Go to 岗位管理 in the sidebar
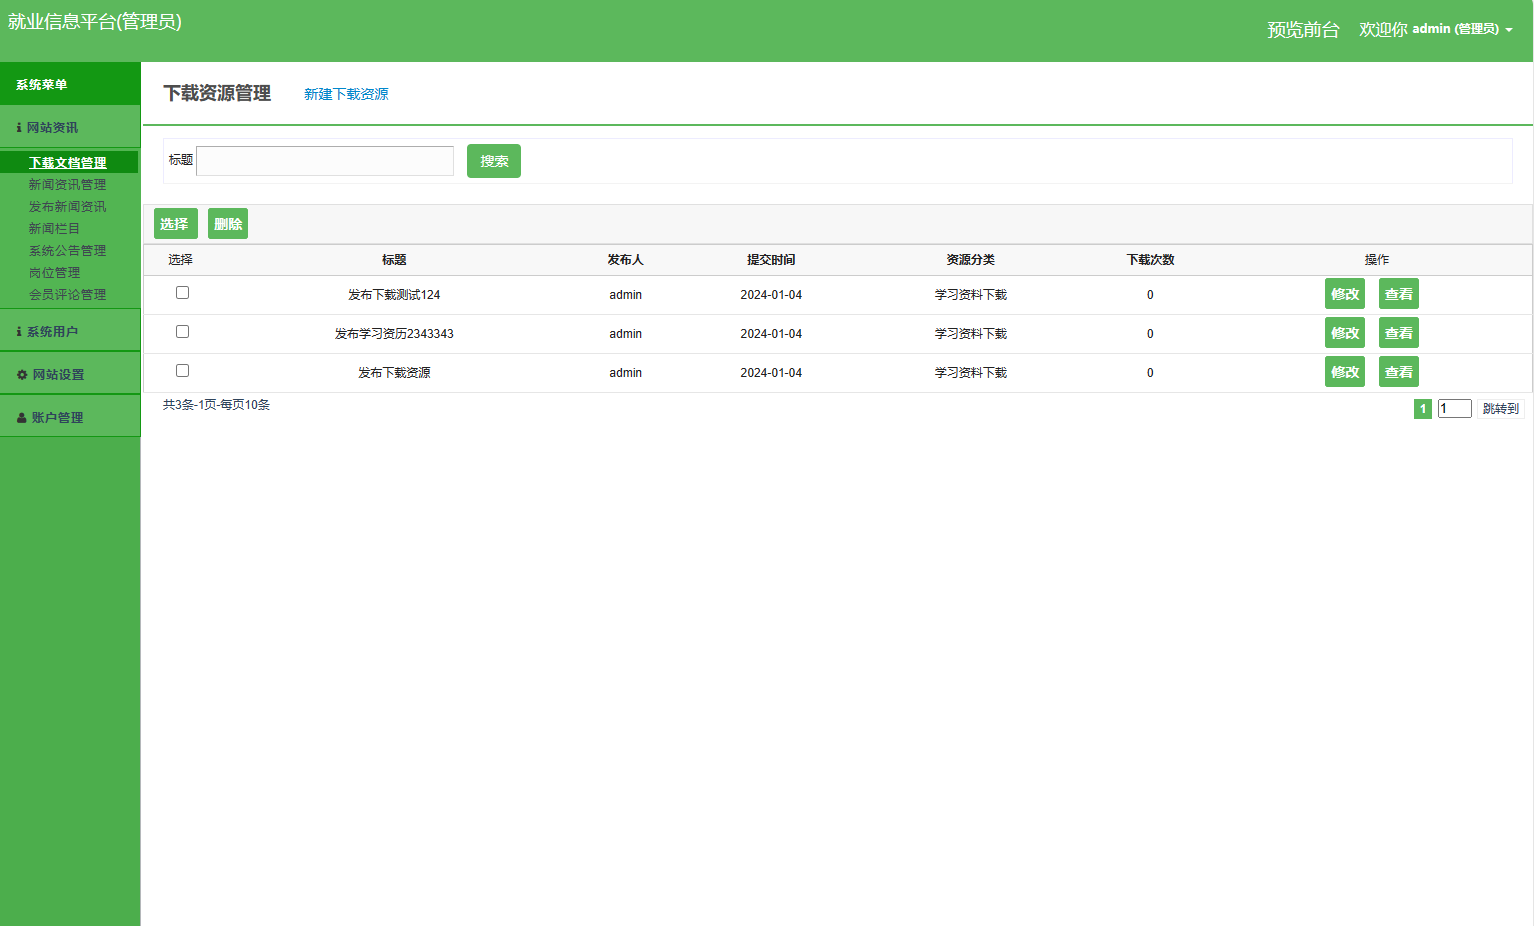1534x926 pixels. (54, 273)
